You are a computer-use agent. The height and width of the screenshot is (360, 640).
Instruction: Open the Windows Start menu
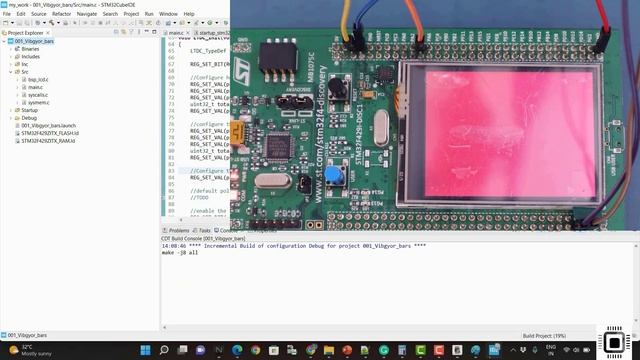145,350
